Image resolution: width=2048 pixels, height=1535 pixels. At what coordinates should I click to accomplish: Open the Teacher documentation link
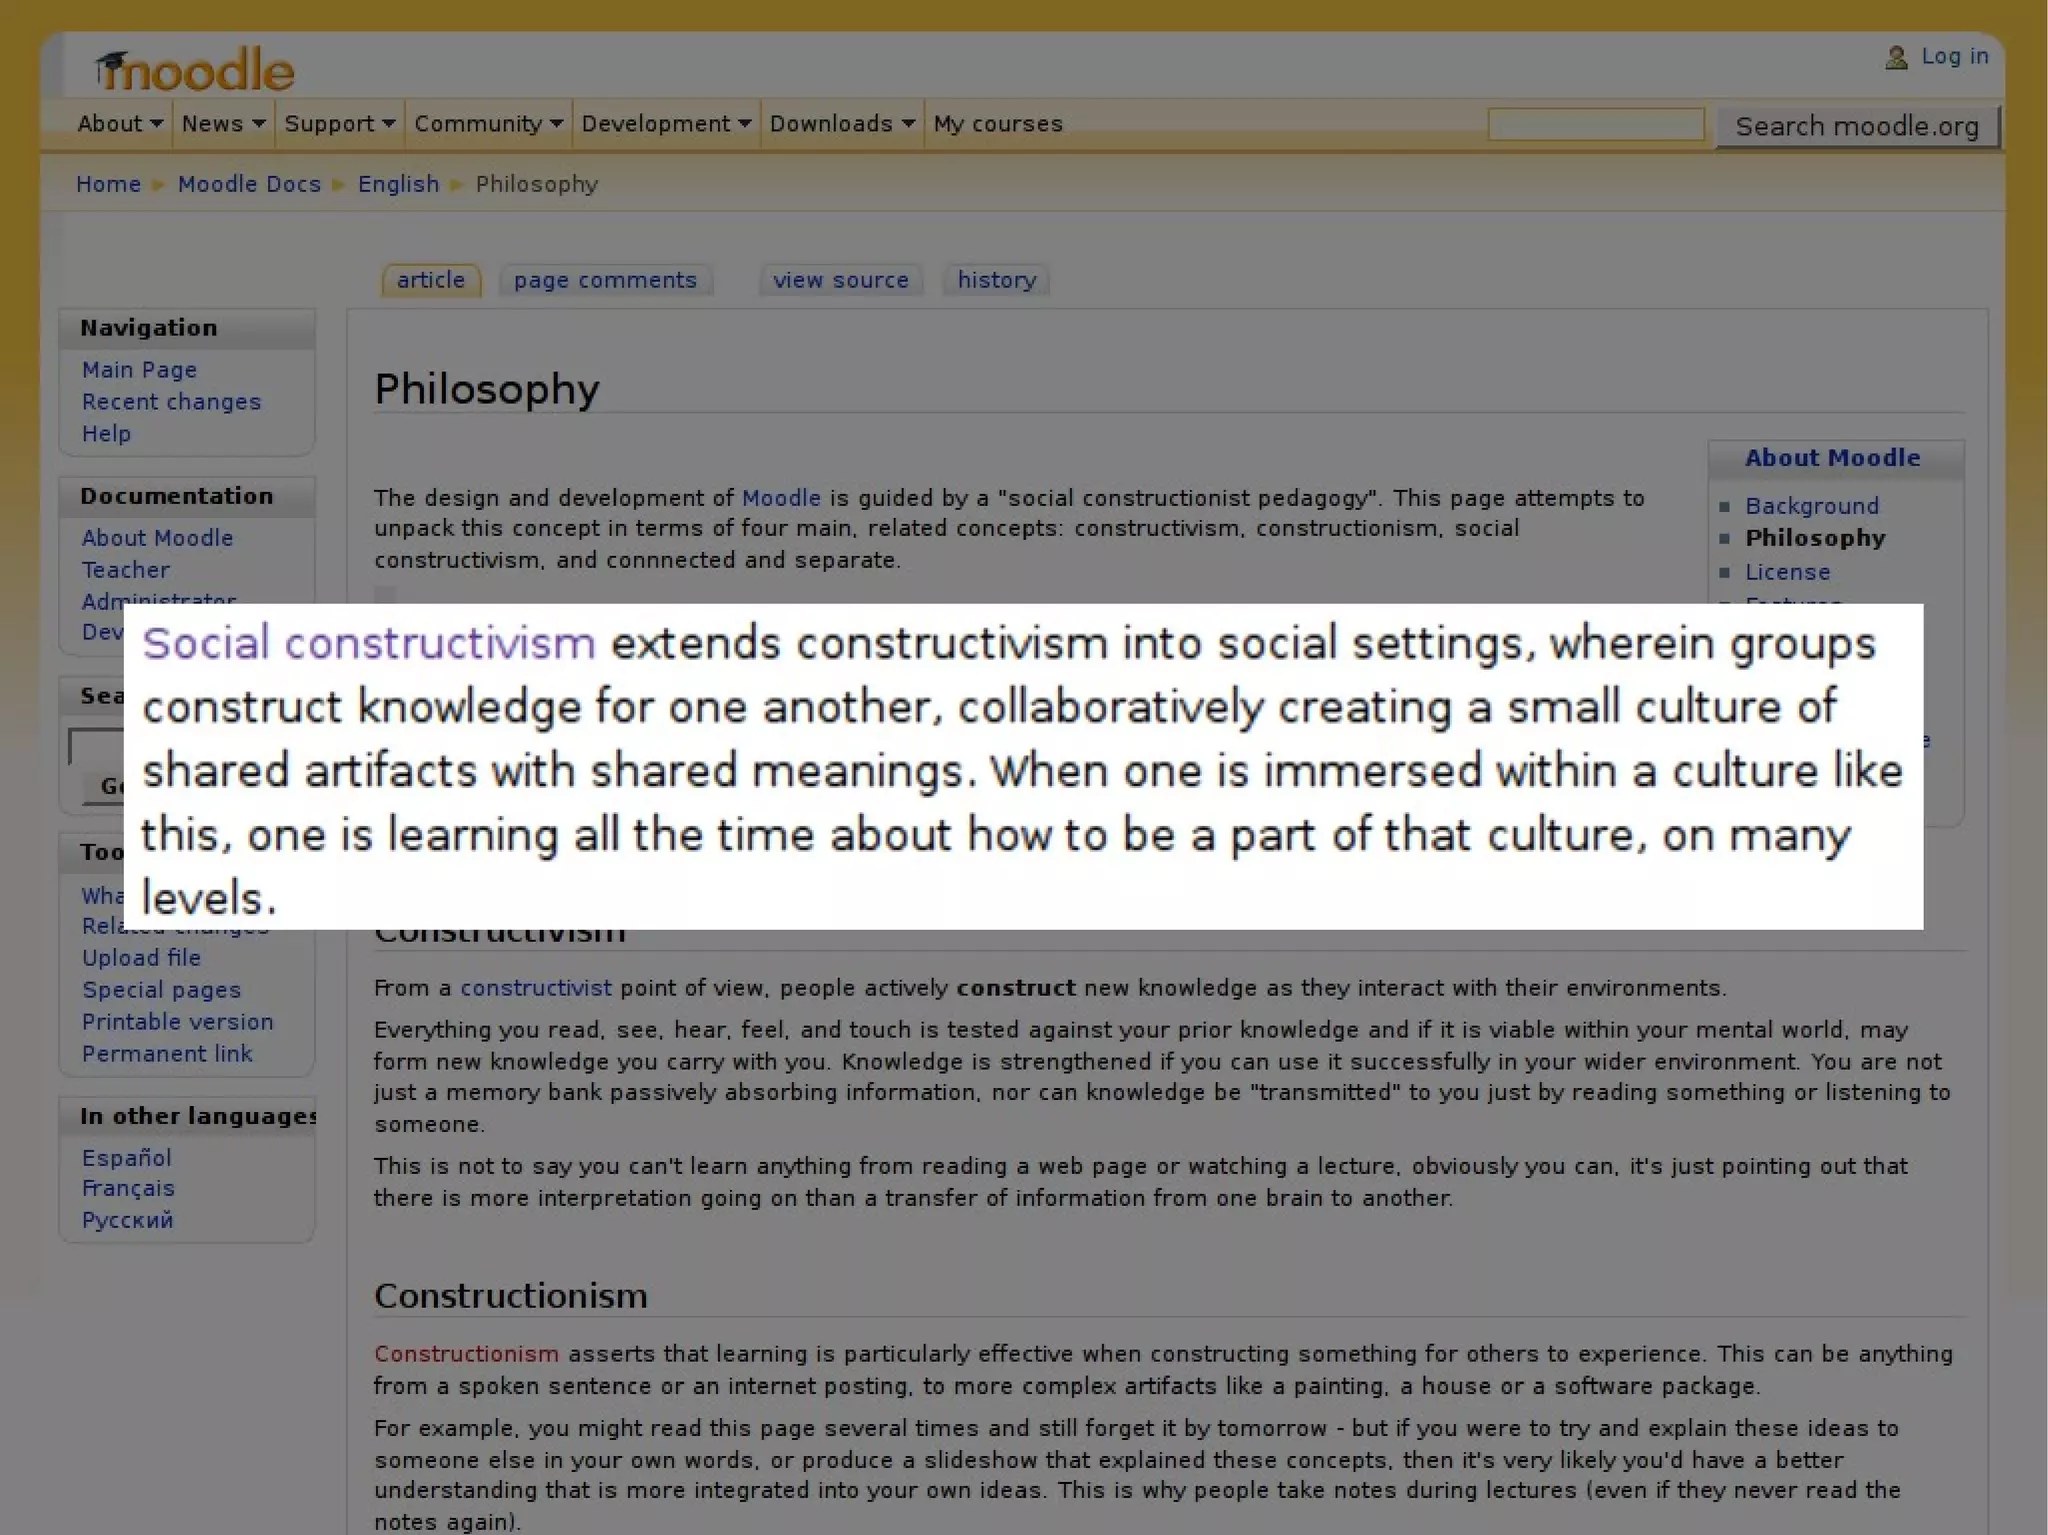click(x=126, y=570)
